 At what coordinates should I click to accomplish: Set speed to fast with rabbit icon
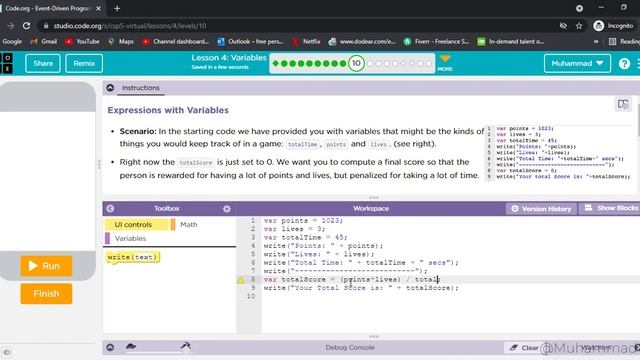pyautogui.click(x=186, y=346)
